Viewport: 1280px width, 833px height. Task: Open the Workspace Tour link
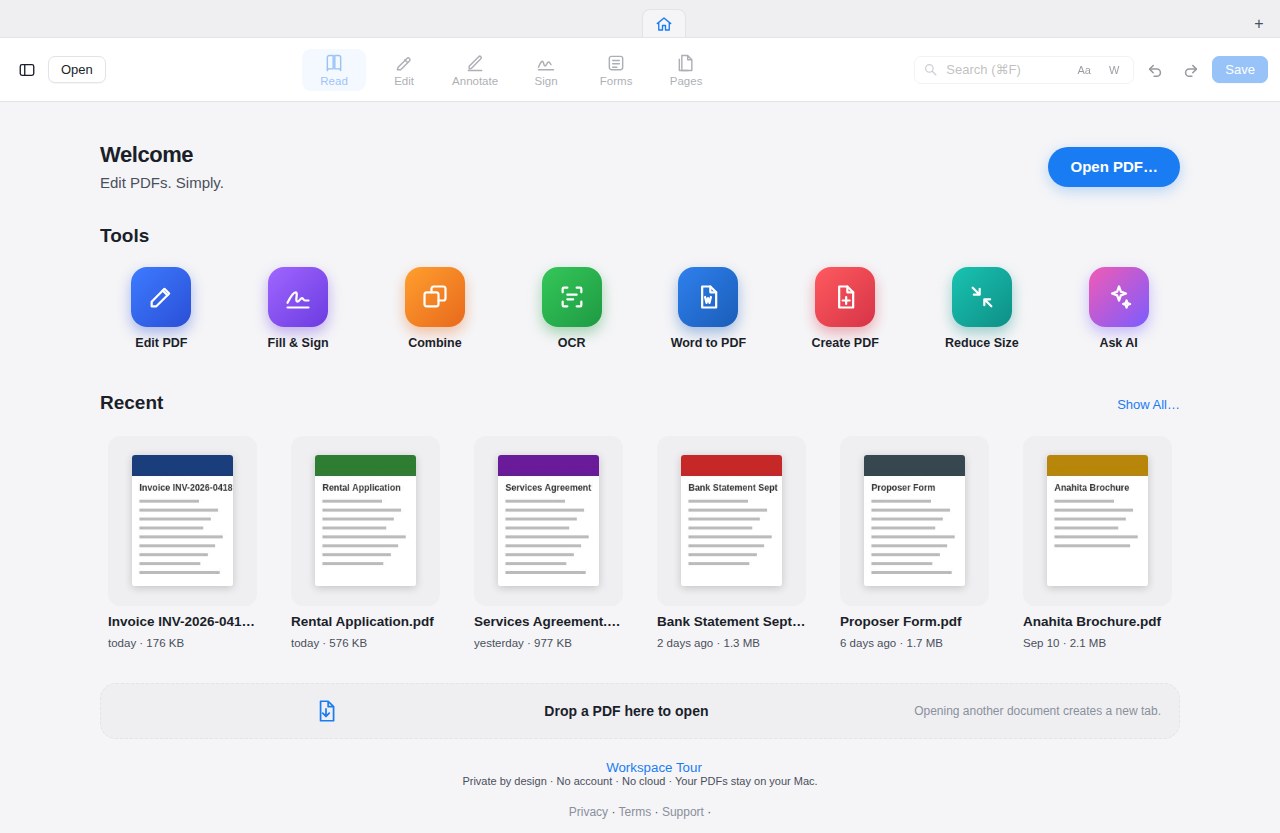[654, 767]
